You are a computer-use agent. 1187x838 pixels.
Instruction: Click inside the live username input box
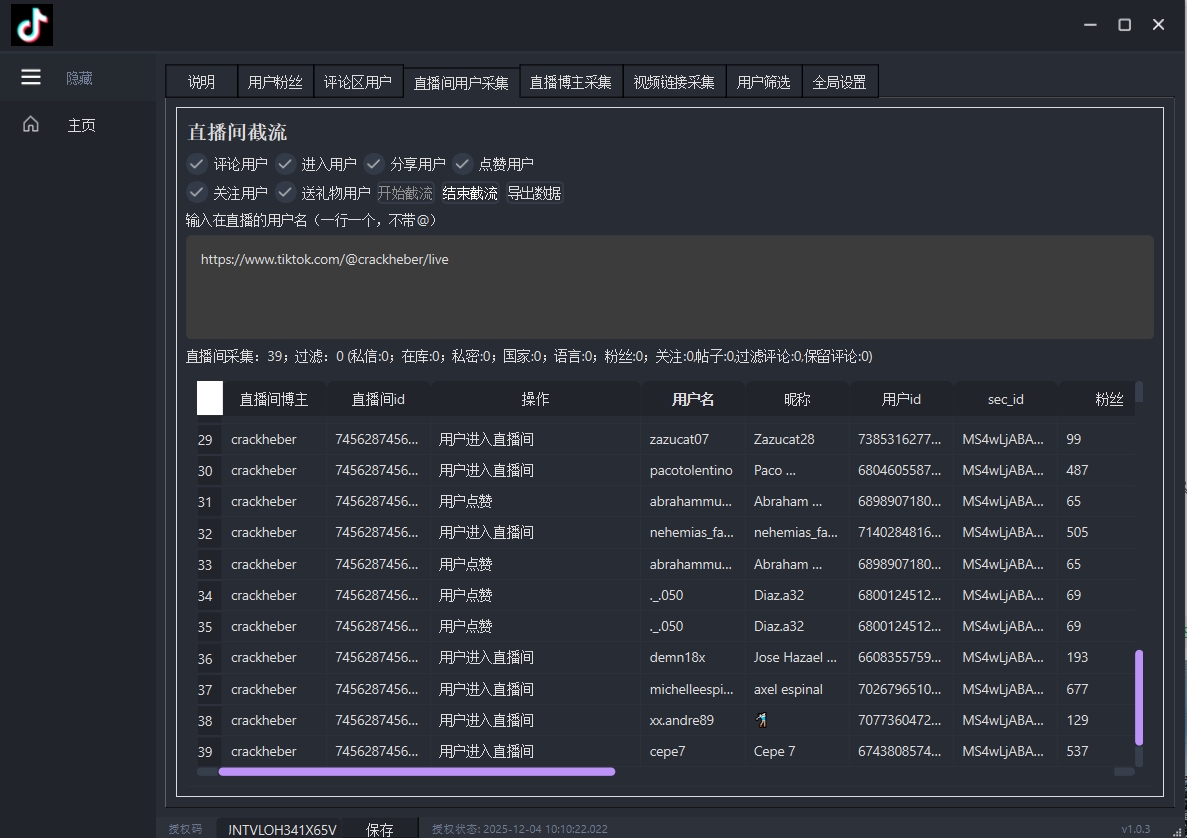point(669,288)
